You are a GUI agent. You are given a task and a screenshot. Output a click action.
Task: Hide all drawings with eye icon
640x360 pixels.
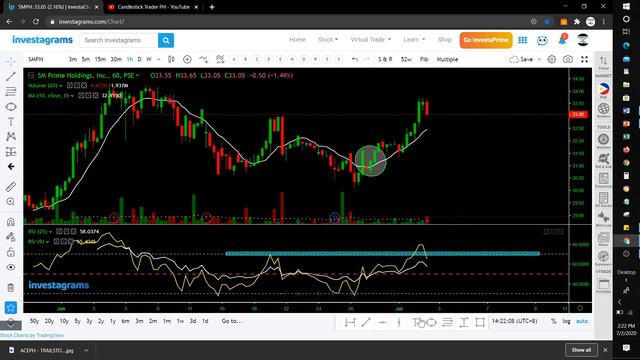(11, 267)
